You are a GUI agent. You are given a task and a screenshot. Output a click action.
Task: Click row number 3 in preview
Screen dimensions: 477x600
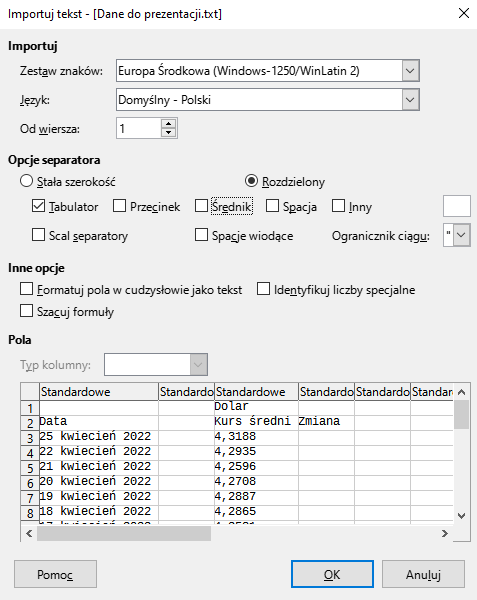(30, 438)
